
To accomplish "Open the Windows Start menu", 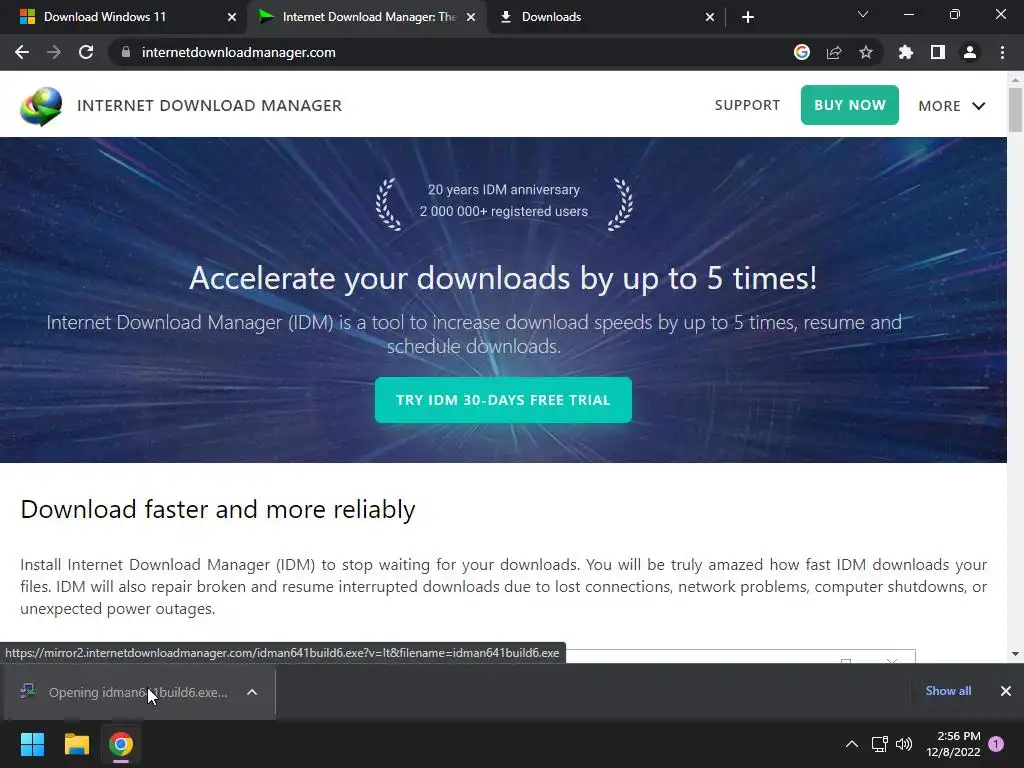I will point(32,744).
